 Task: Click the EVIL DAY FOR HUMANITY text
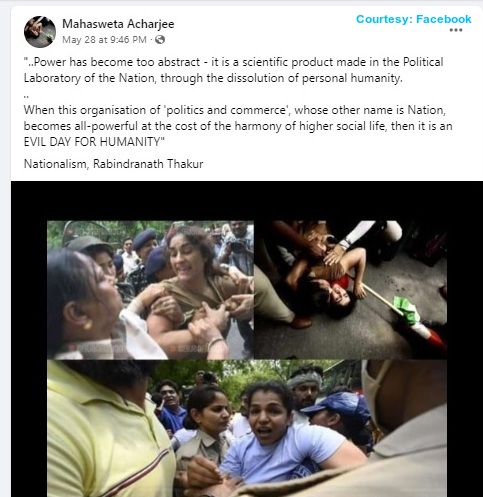tap(94, 142)
